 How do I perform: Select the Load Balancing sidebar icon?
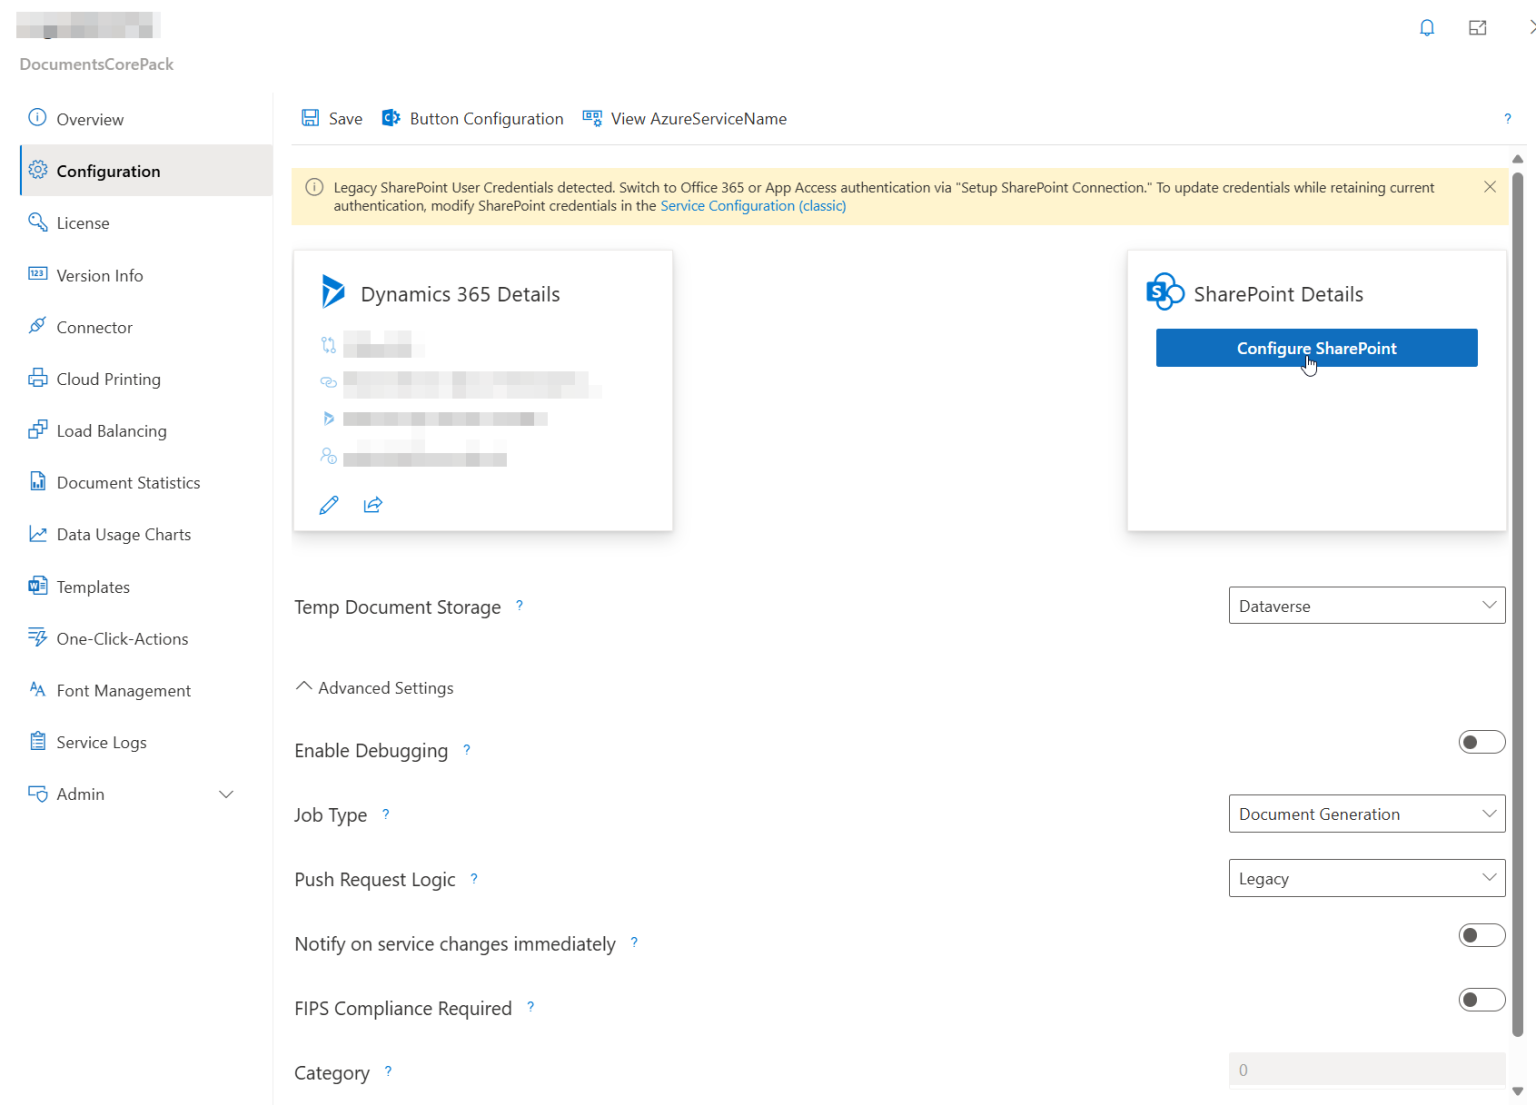tap(111, 430)
